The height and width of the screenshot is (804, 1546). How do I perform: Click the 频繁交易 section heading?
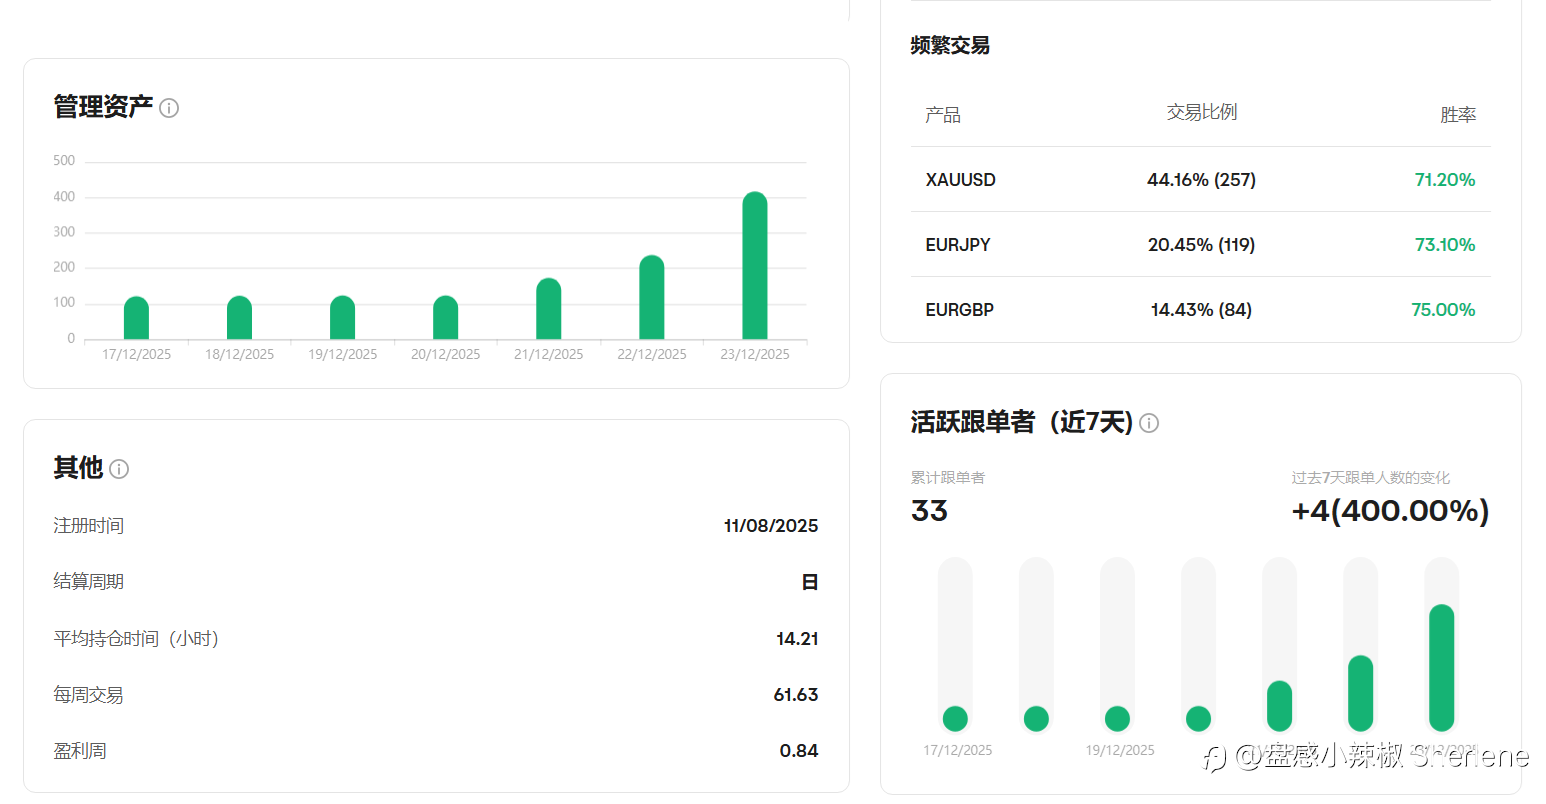coord(950,45)
